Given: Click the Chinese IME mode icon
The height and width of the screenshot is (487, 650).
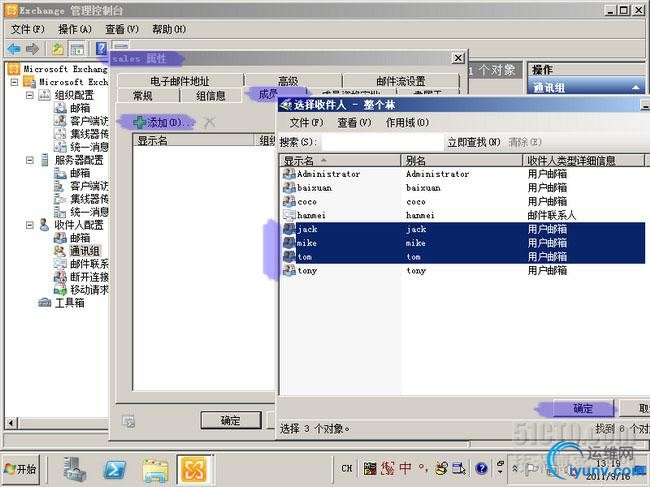Looking at the screenshot, I should 405,468.
